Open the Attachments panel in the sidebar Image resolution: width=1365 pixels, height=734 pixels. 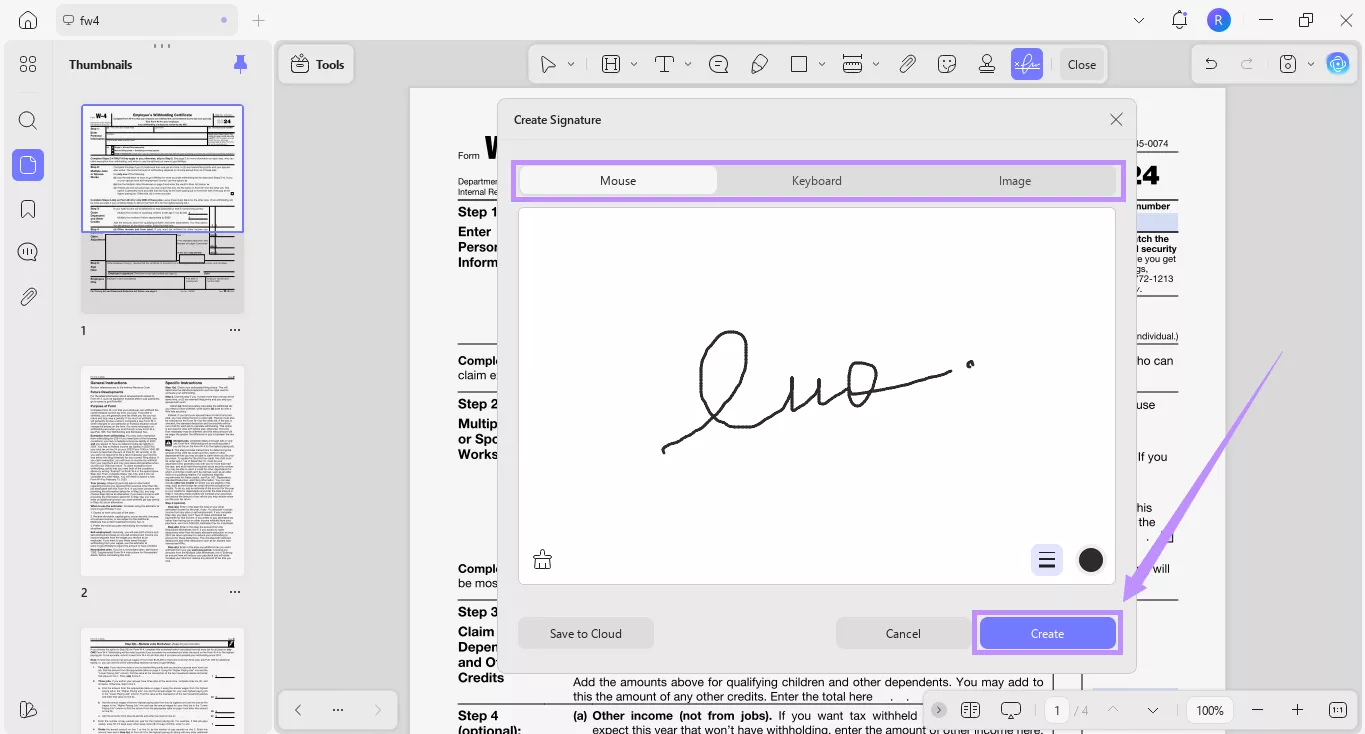27,296
